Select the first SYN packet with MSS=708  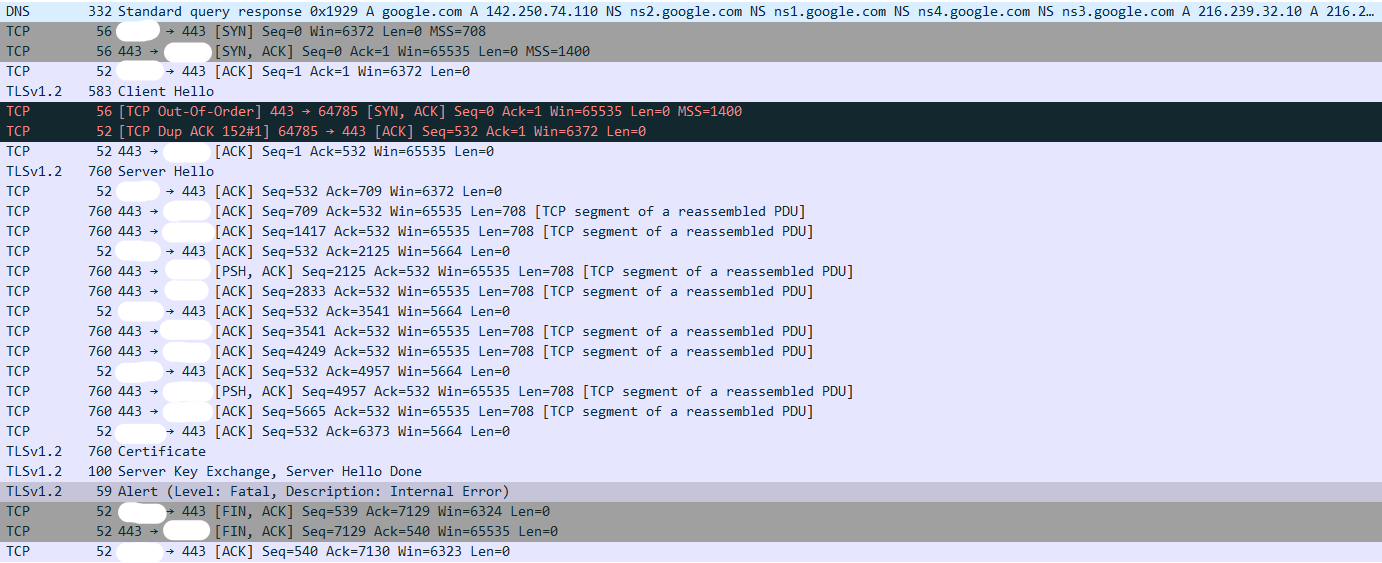tap(691, 31)
